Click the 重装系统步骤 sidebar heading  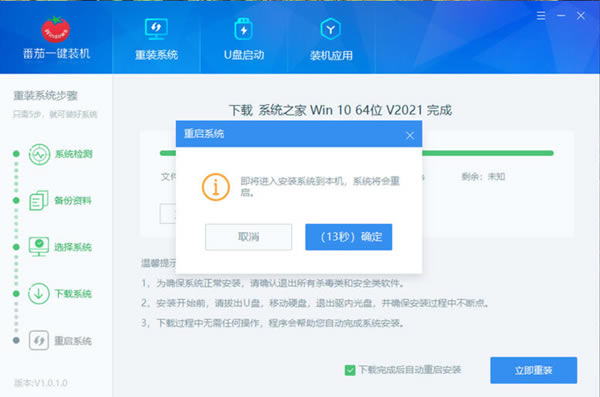pyautogui.click(x=46, y=95)
